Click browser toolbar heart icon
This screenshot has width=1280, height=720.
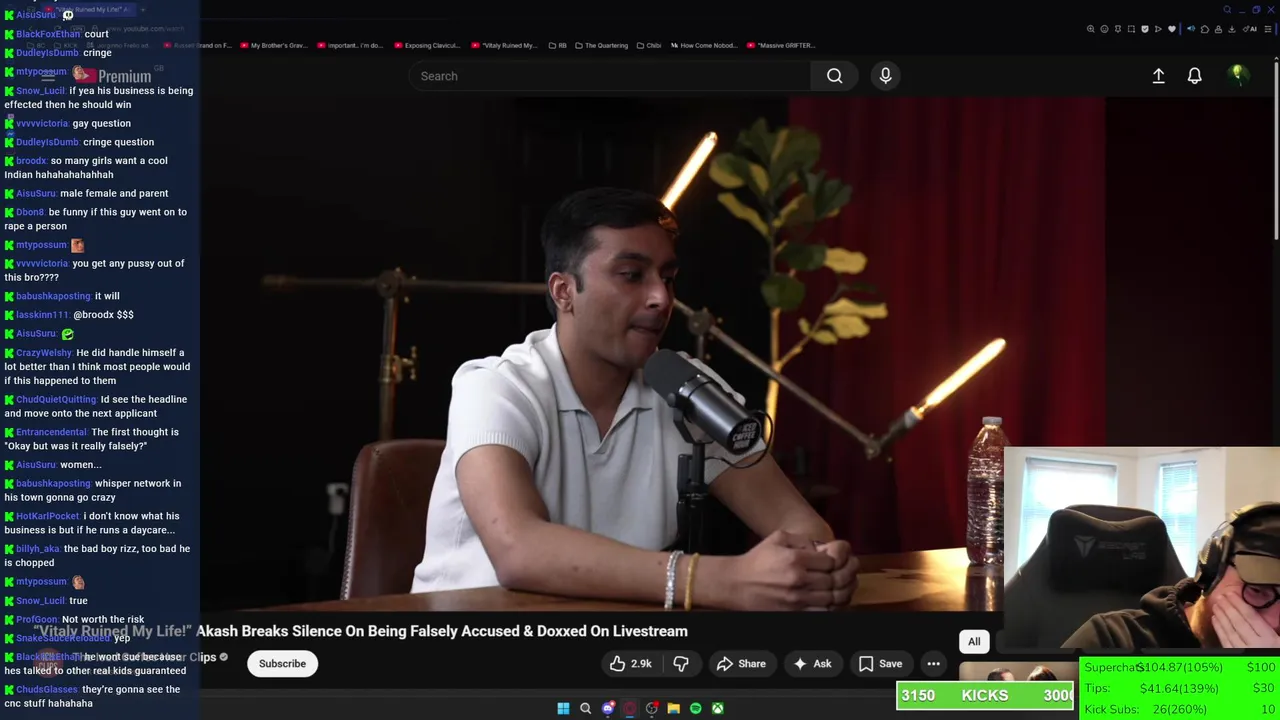(1172, 29)
